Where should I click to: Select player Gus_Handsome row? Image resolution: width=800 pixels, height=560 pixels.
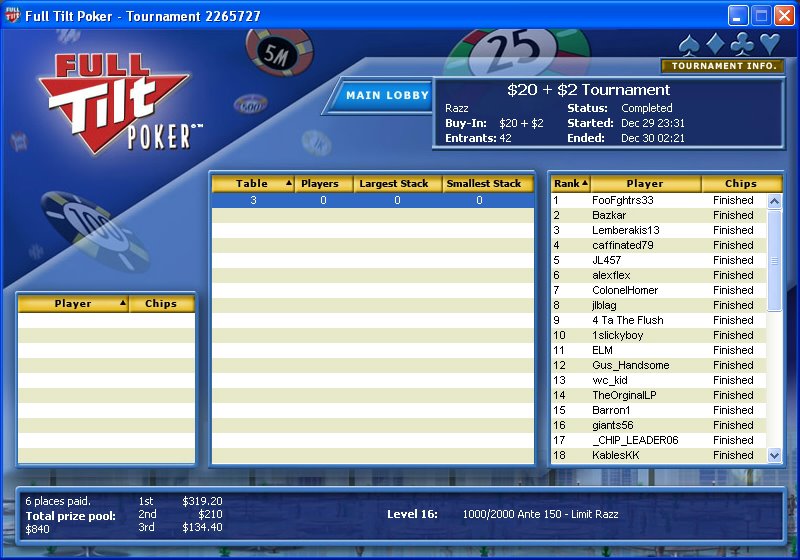(x=659, y=365)
